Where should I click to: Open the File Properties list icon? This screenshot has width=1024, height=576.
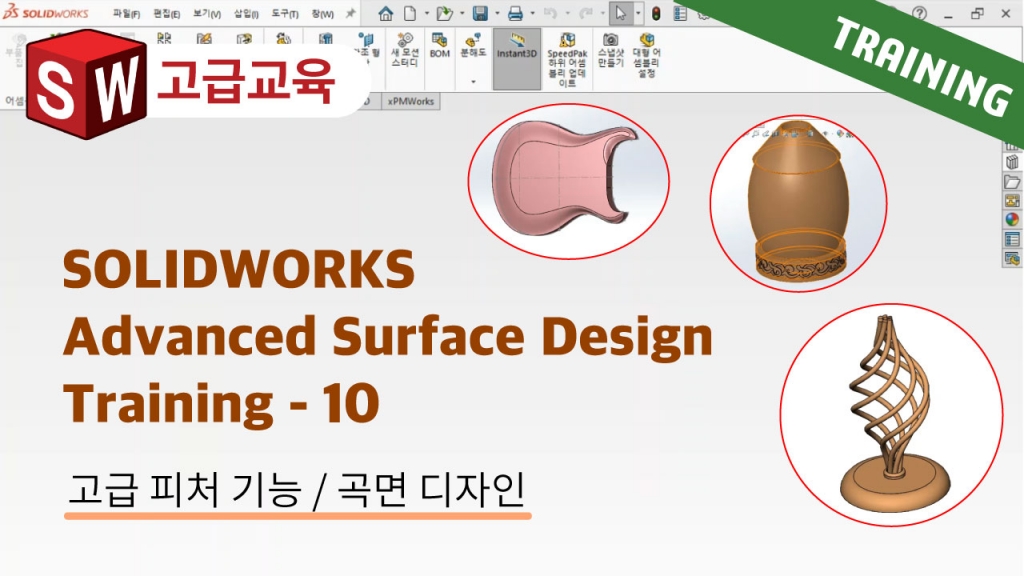tap(680, 13)
